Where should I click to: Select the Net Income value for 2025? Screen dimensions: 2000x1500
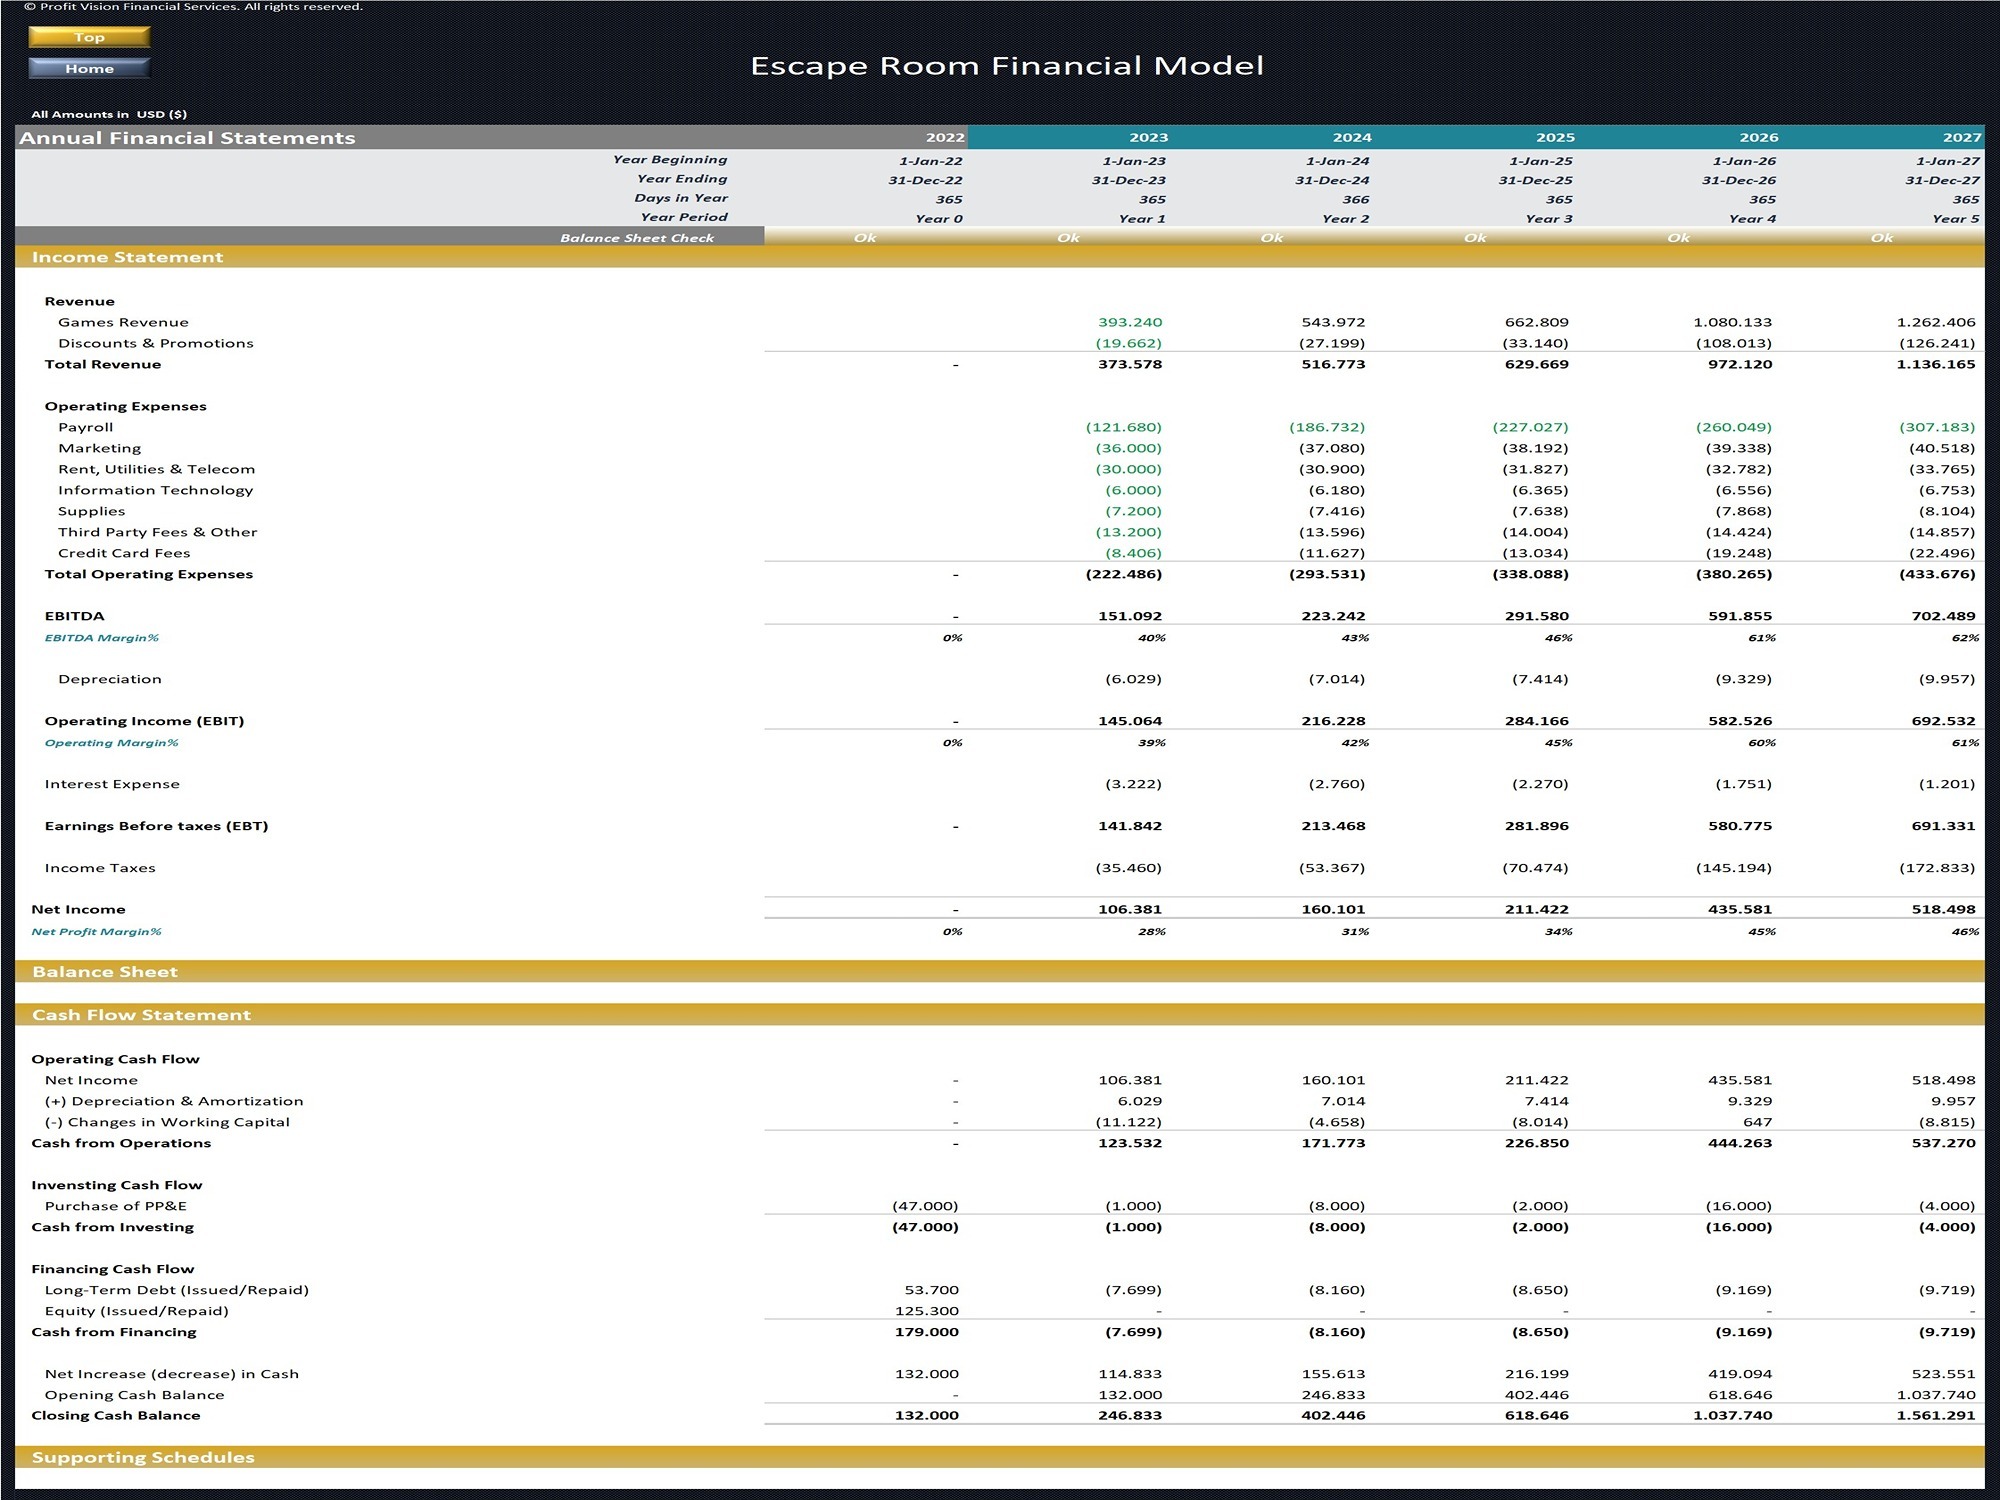point(1539,909)
